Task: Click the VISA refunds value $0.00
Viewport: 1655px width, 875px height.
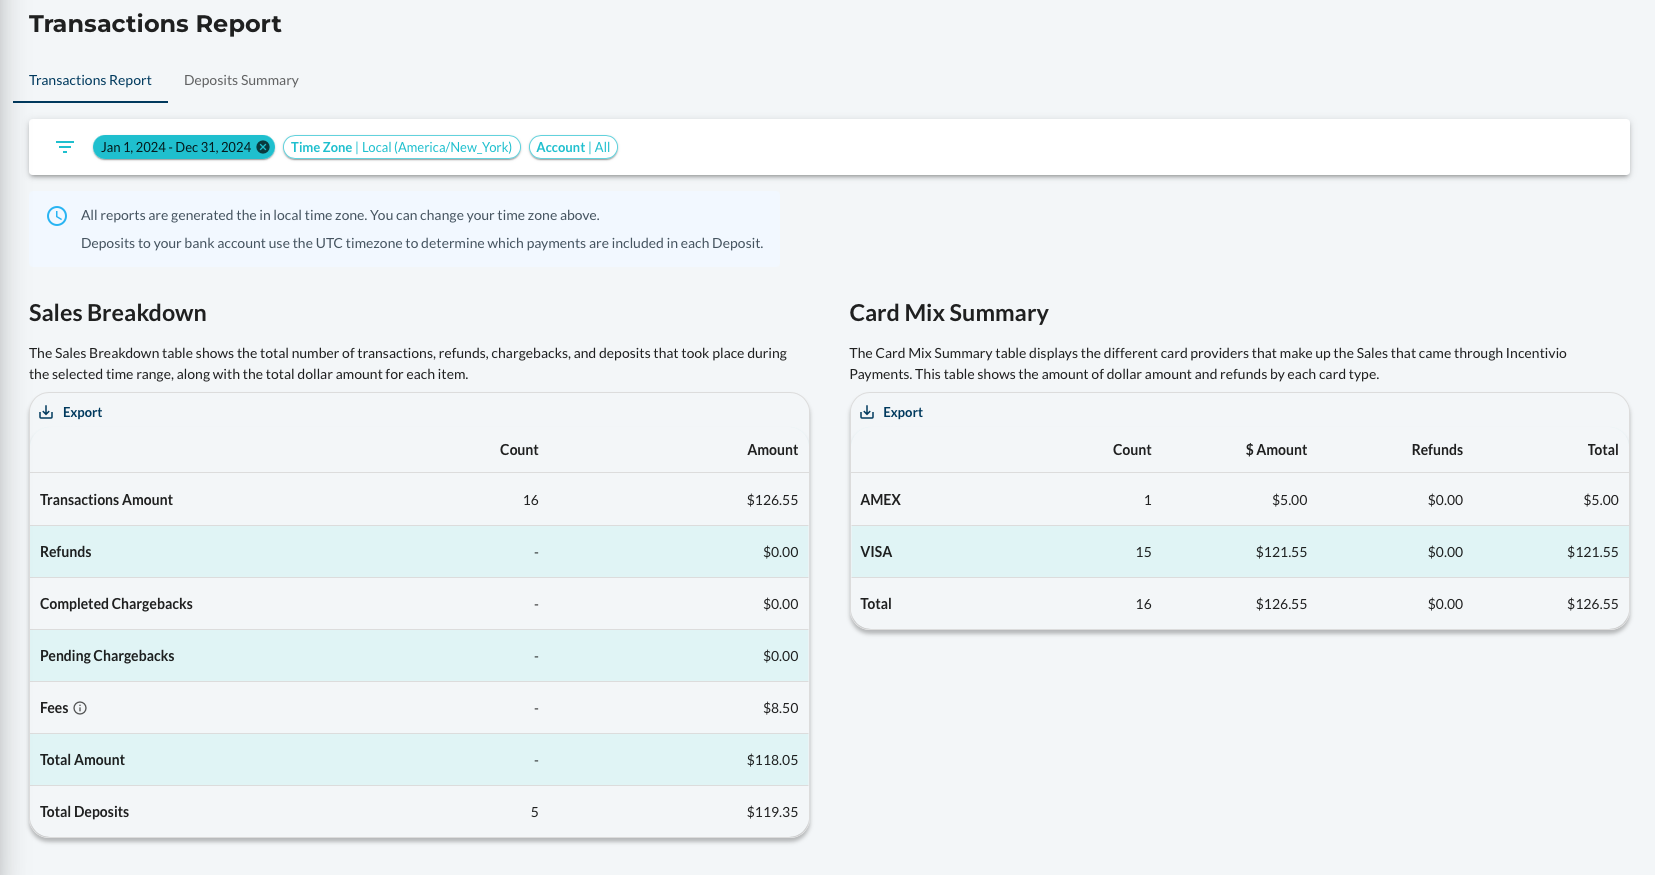Action: pos(1446,552)
